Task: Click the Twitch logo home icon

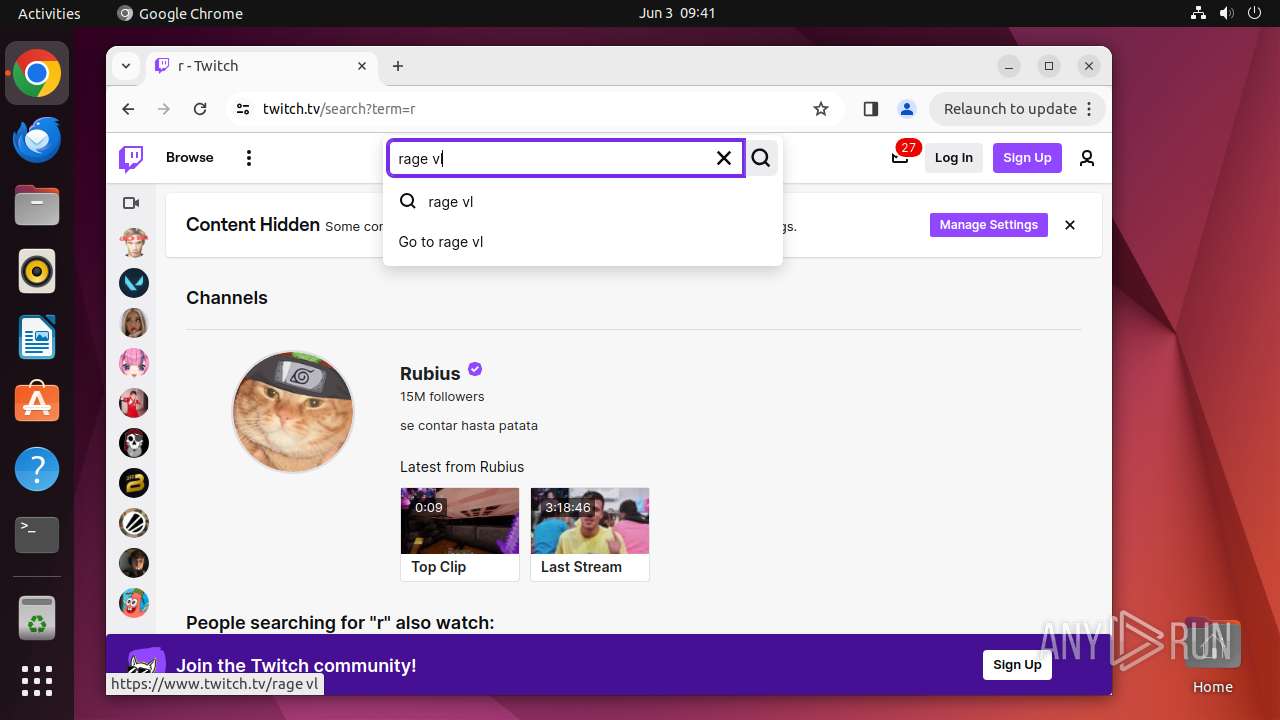Action: coord(131,158)
